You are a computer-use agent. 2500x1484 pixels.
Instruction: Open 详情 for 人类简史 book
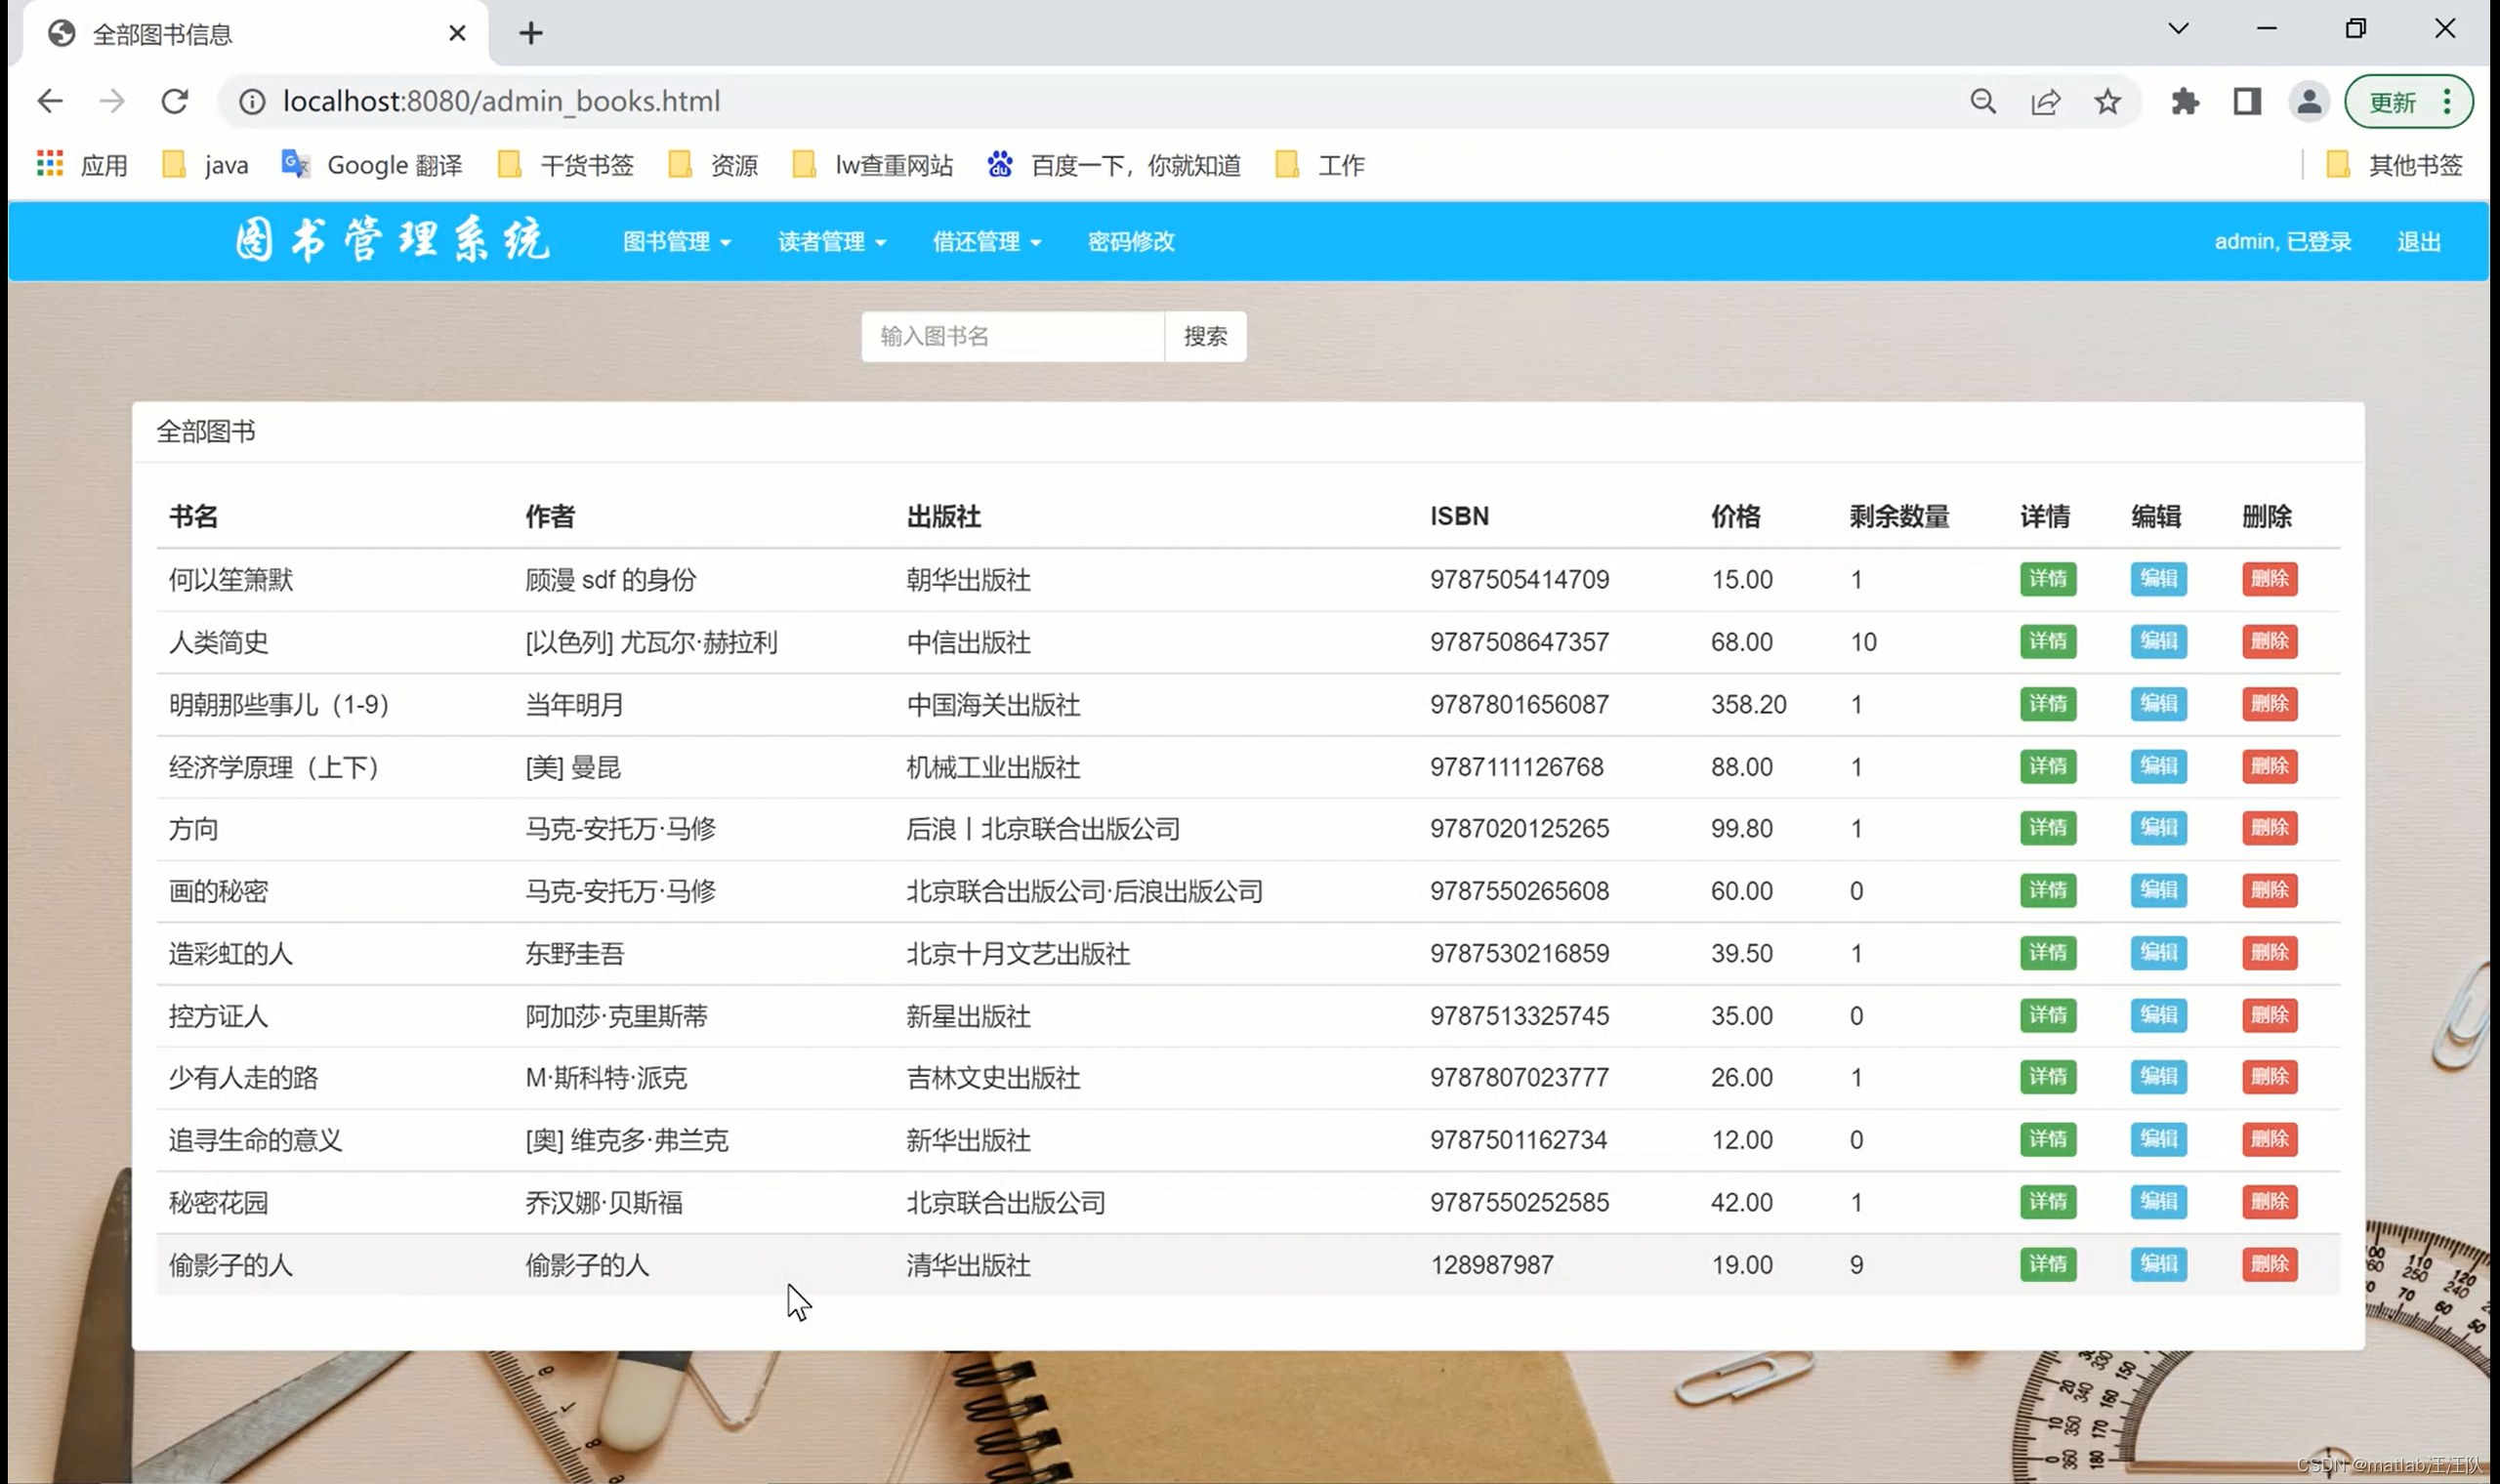(2047, 641)
